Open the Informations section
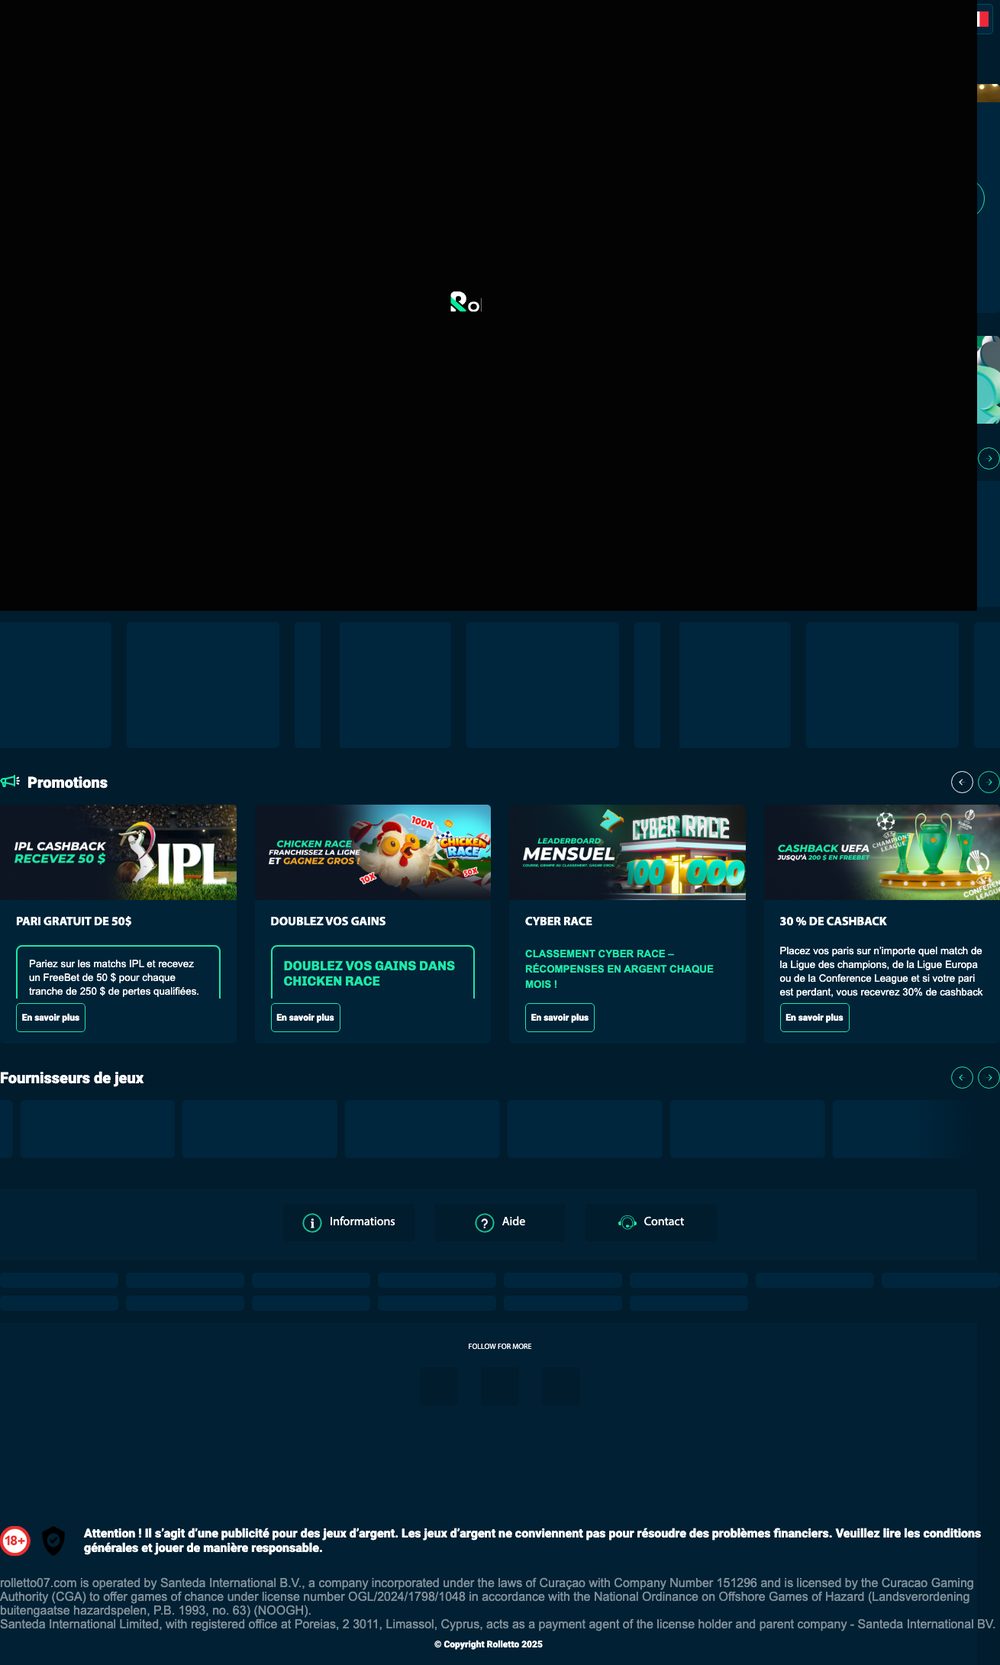1000x1665 pixels. [349, 1222]
